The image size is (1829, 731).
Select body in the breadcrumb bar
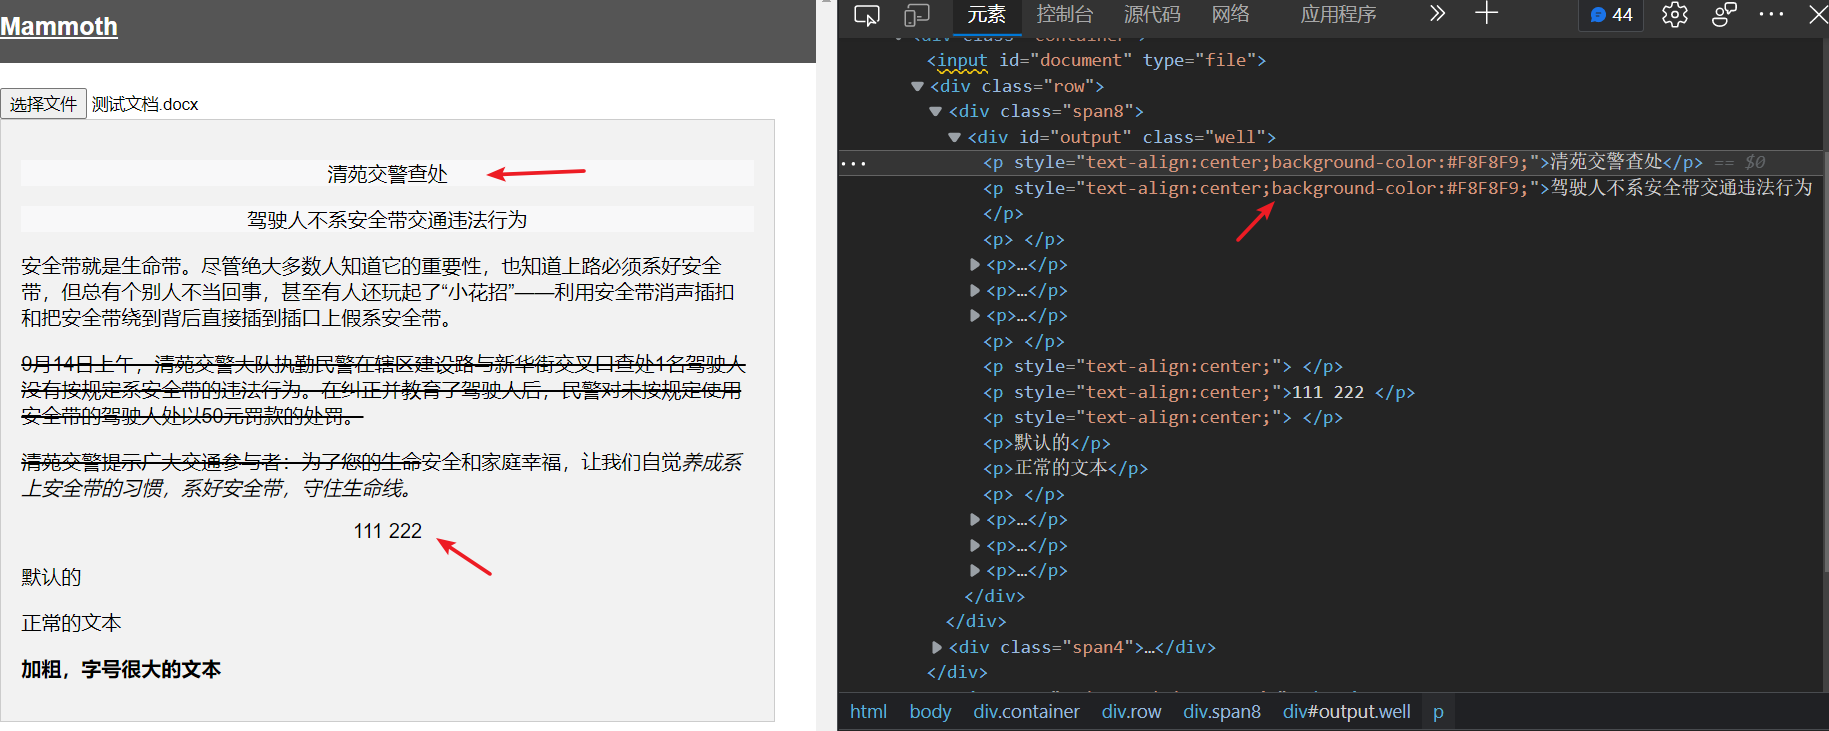point(930,712)
